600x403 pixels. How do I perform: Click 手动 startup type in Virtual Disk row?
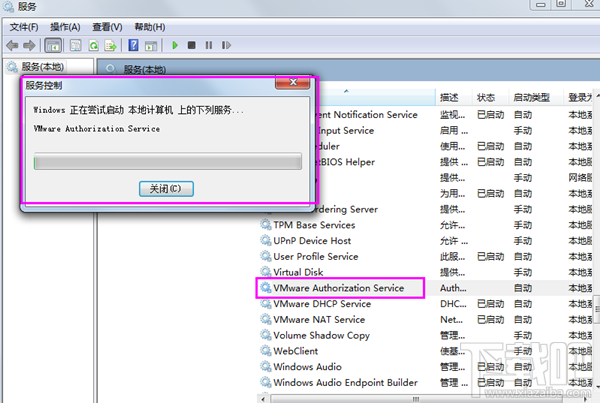[x=523, y=272]
